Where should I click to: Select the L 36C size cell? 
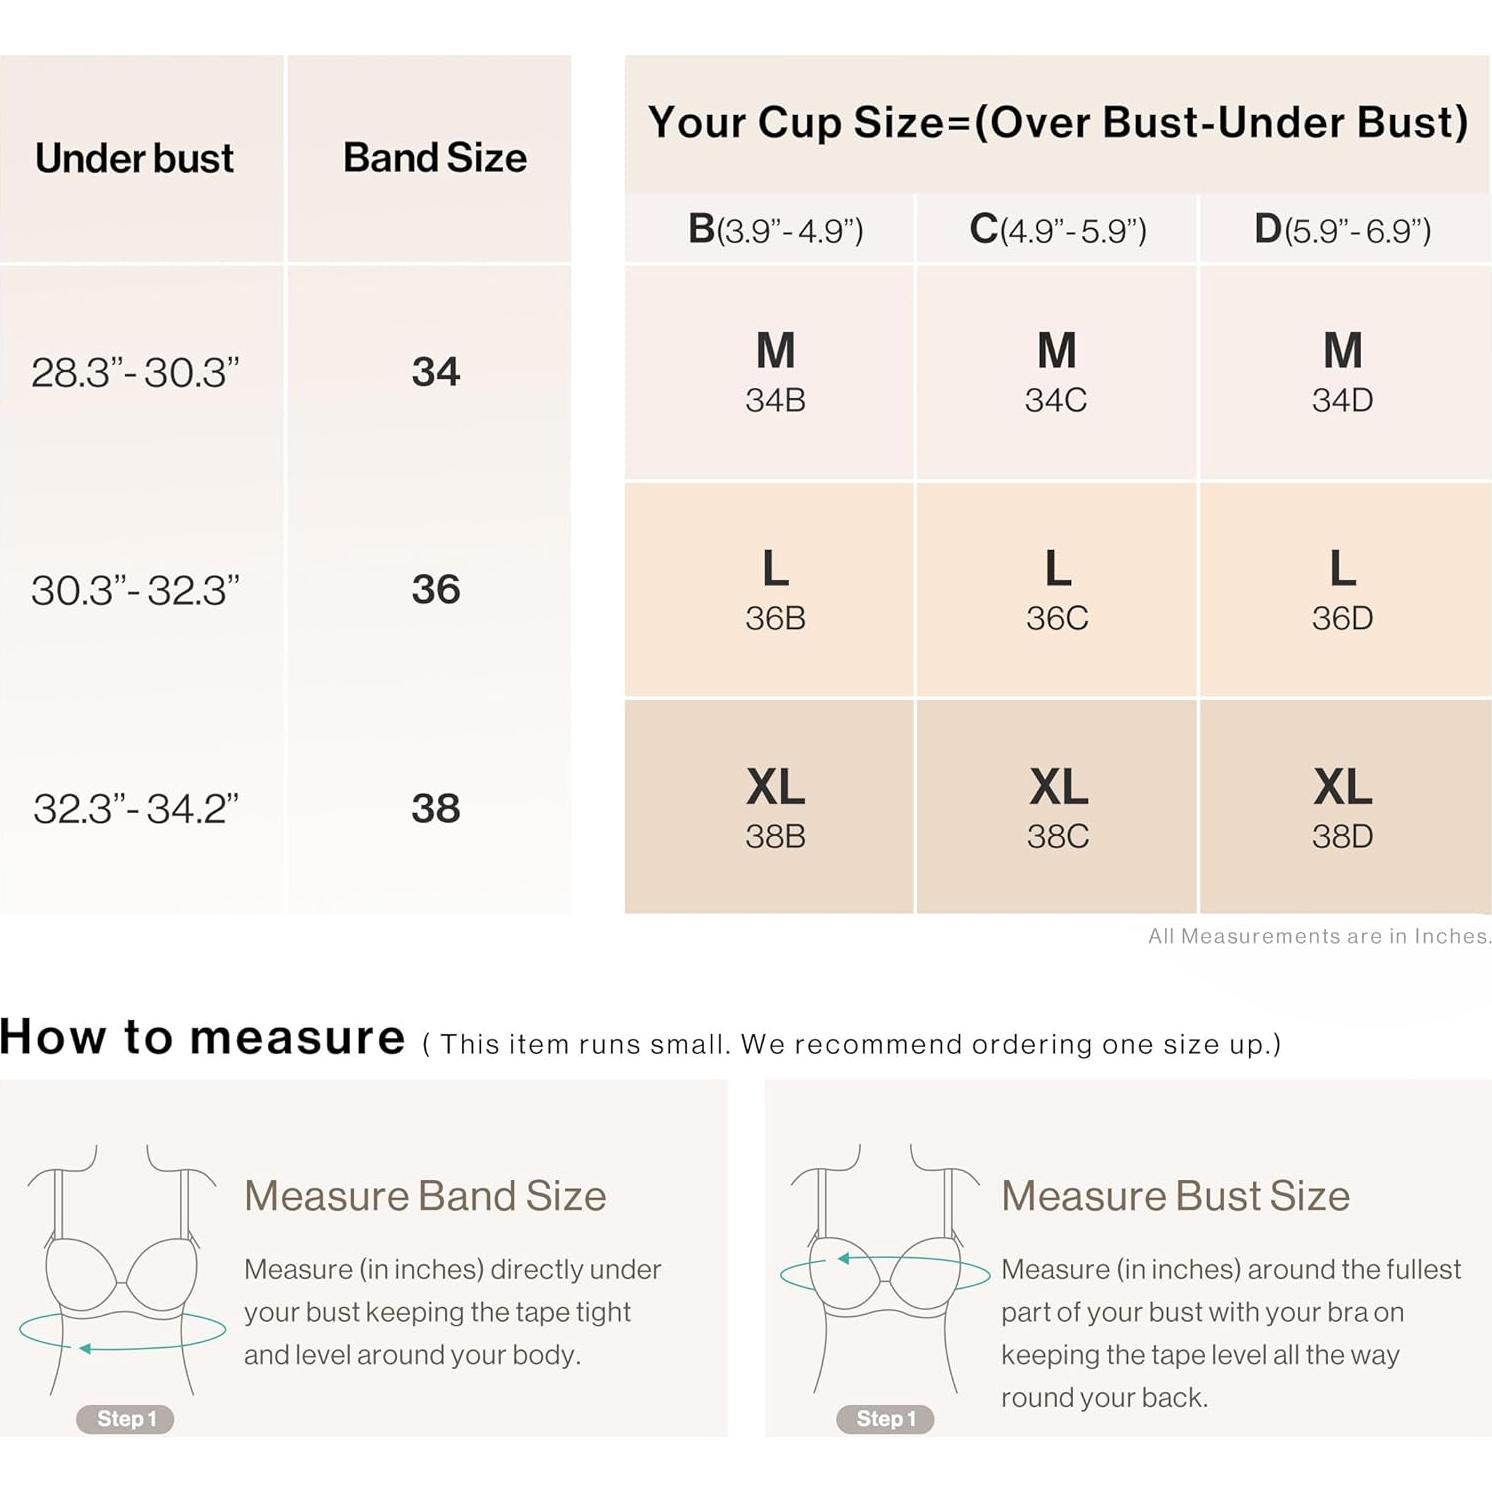(1056, 590)
